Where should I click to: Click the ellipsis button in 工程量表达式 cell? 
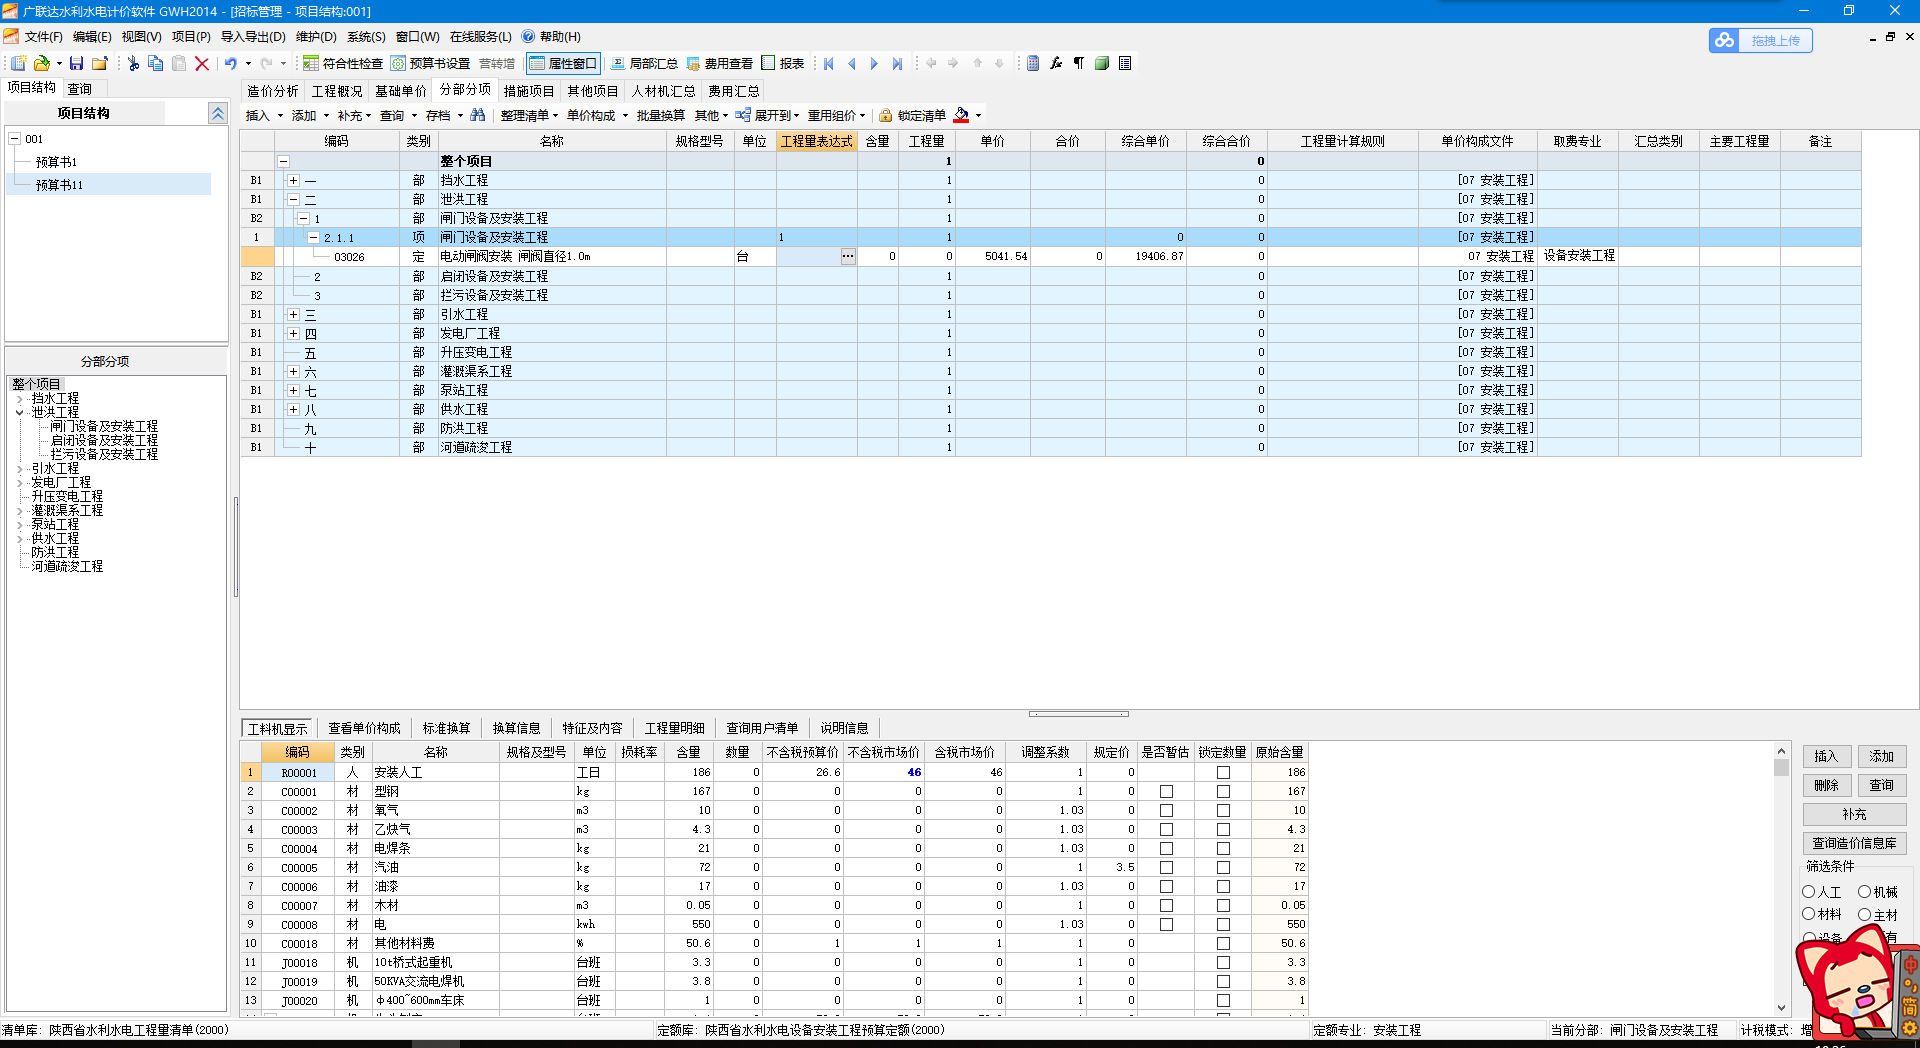tap(848, 256)
